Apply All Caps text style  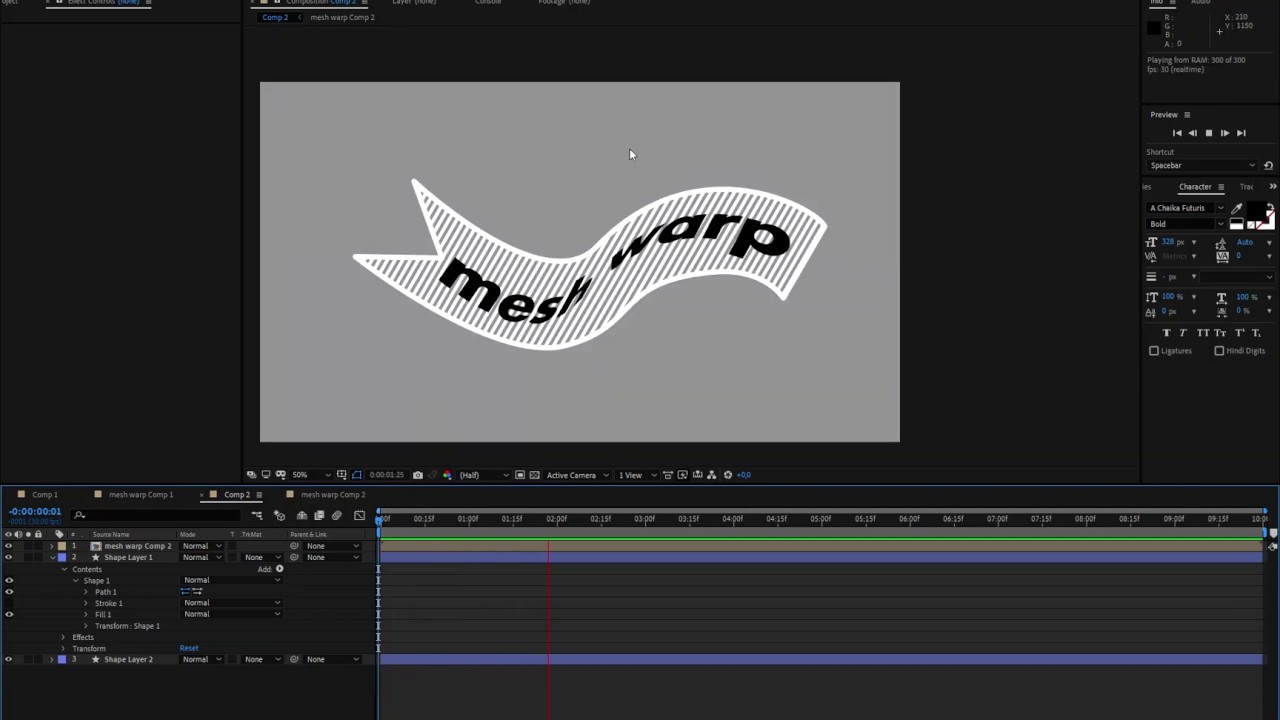pos(1203,333)
